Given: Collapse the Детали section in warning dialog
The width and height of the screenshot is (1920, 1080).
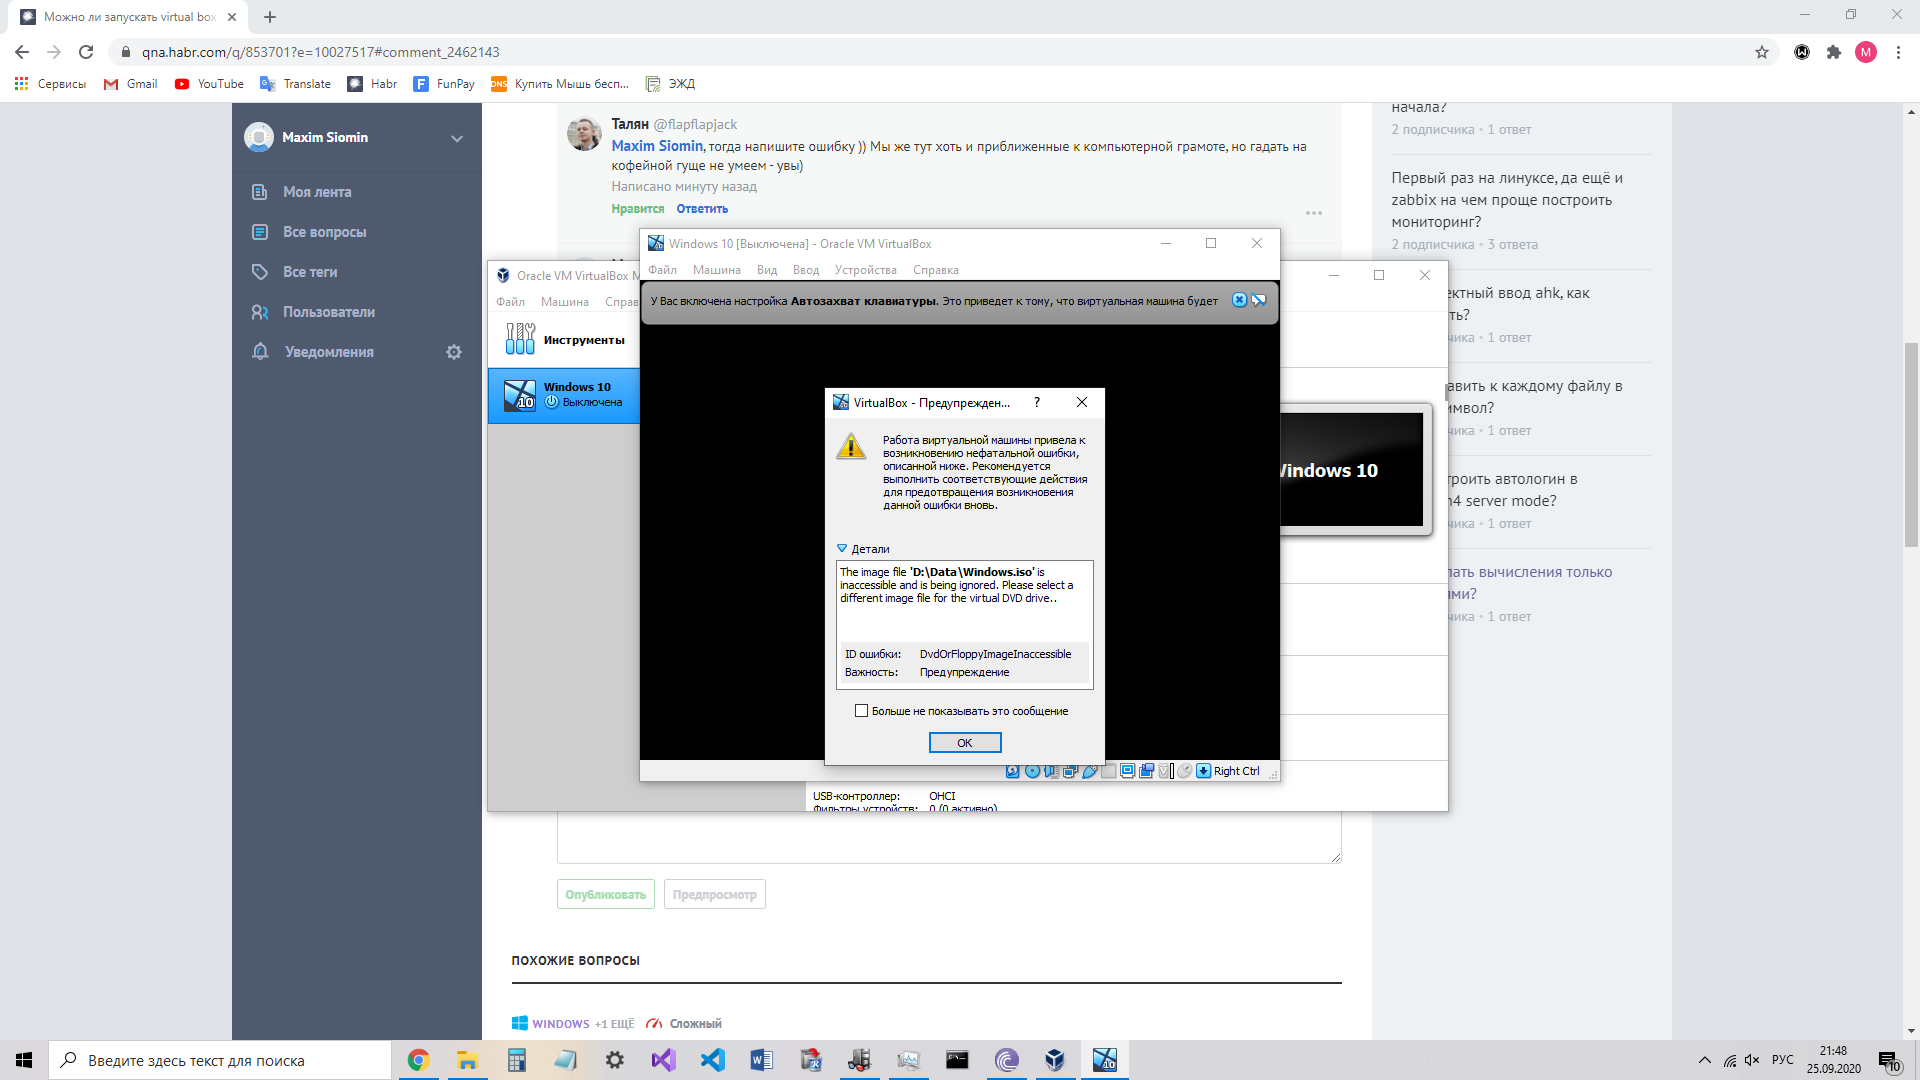Looking at the screenshot, I should click(842, 549).
